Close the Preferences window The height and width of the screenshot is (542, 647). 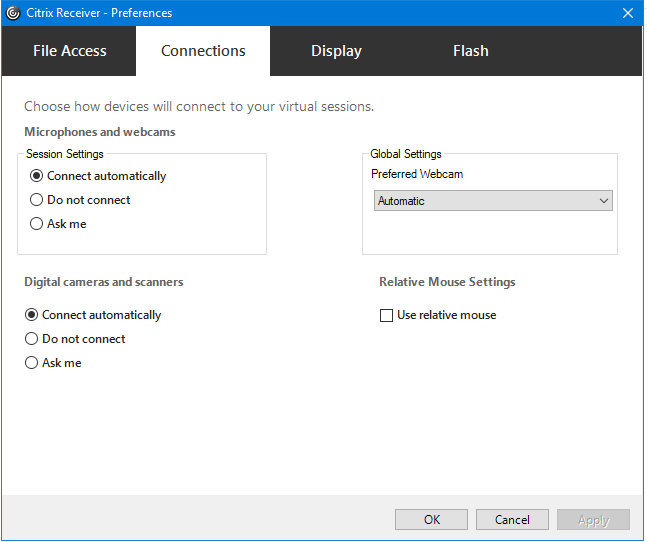(x=628, y=13)
